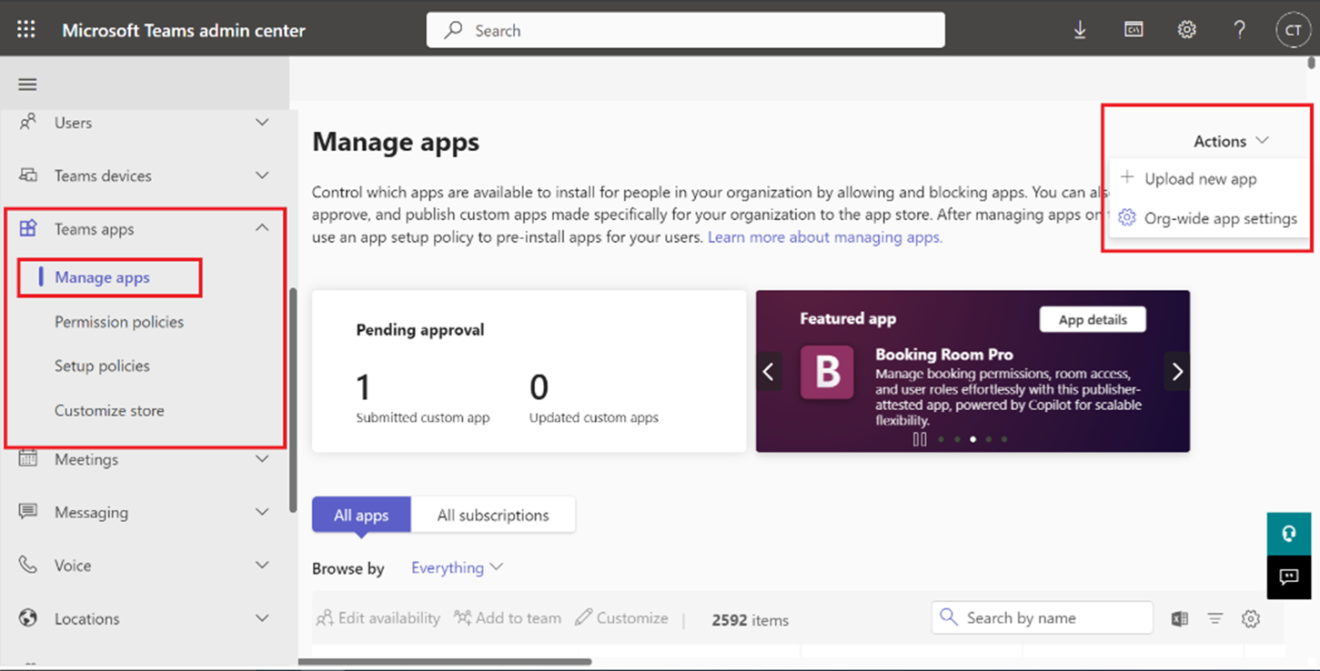The height and width of the screenshot is (671, 1320).
Task: Click the download/releases icon in top bar
Action: point(1080,29)
